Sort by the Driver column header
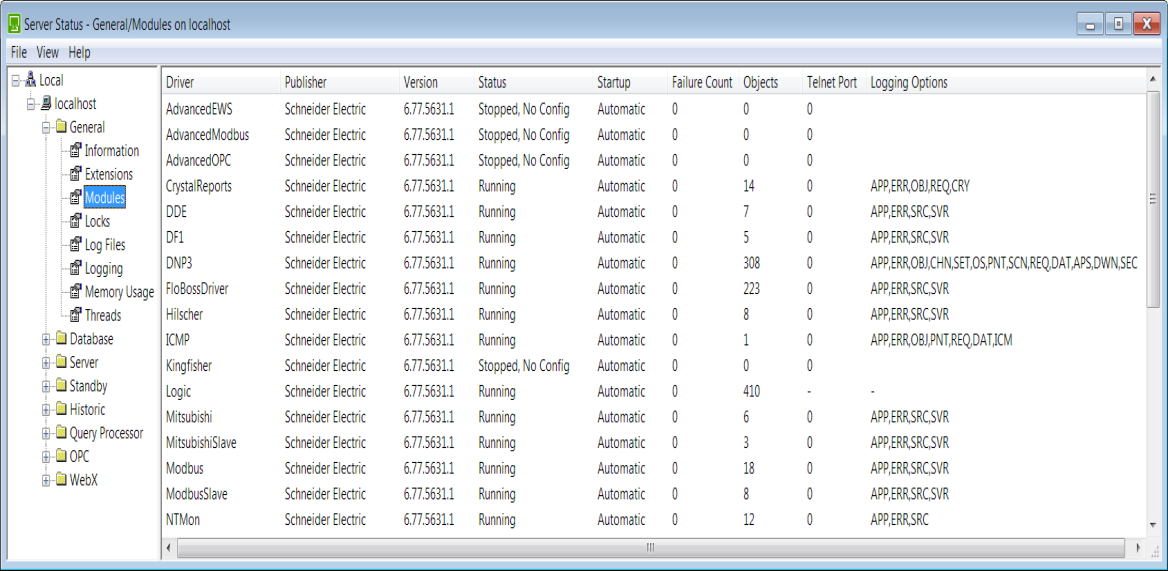 click(221, 83)
